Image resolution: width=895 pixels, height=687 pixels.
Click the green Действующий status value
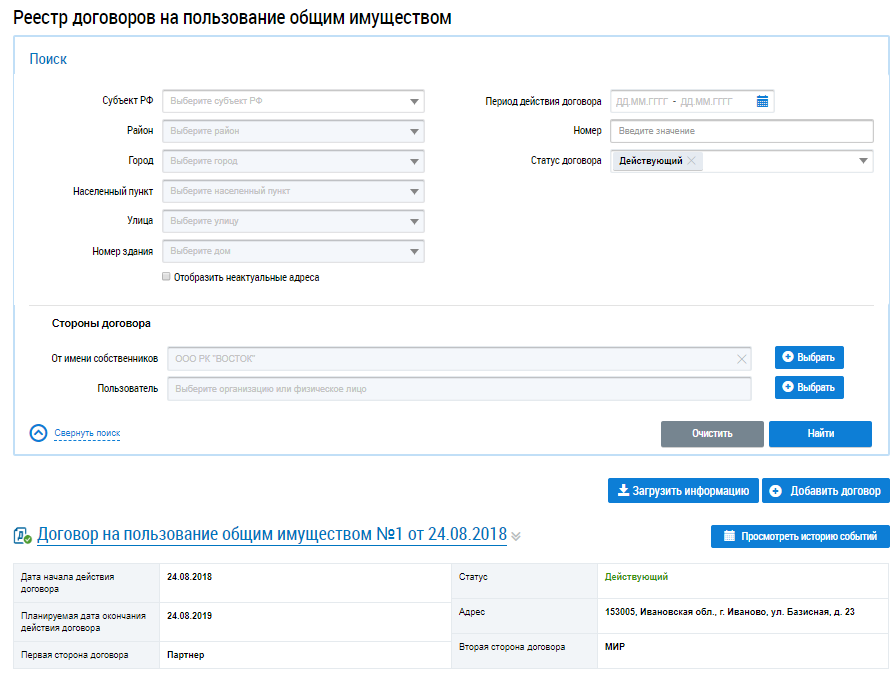[636, 577]
